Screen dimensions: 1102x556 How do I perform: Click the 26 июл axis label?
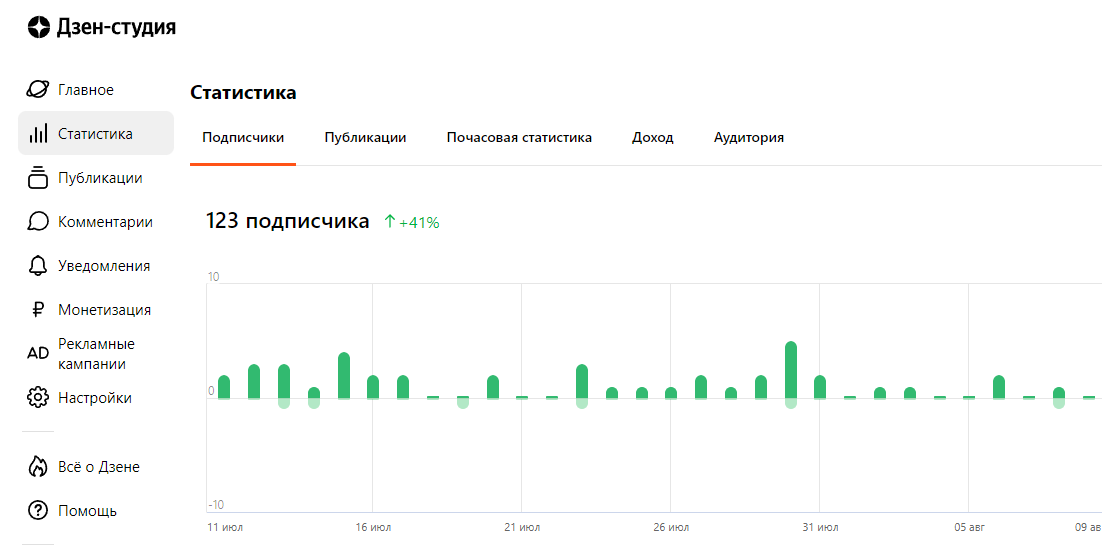[x=672, y=527]
